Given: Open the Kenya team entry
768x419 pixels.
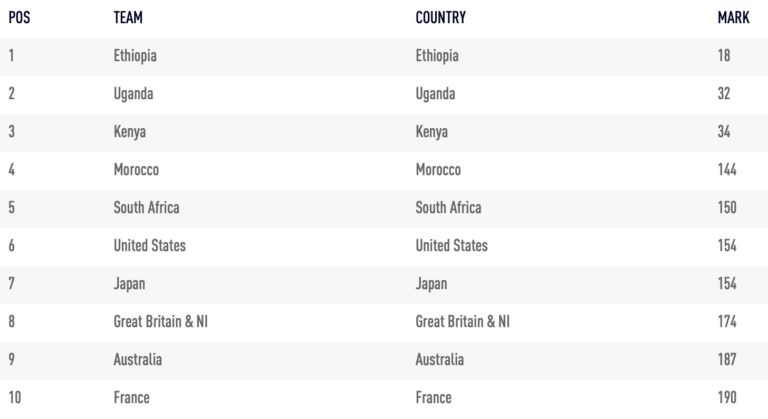Looking at the screenshot, I should [130, 132].
